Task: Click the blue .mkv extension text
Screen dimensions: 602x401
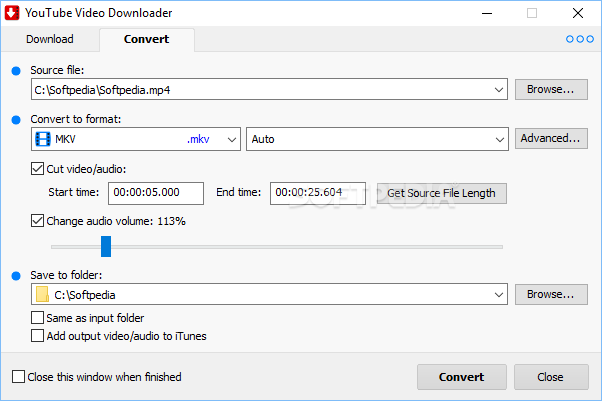Action: [198, 139]
